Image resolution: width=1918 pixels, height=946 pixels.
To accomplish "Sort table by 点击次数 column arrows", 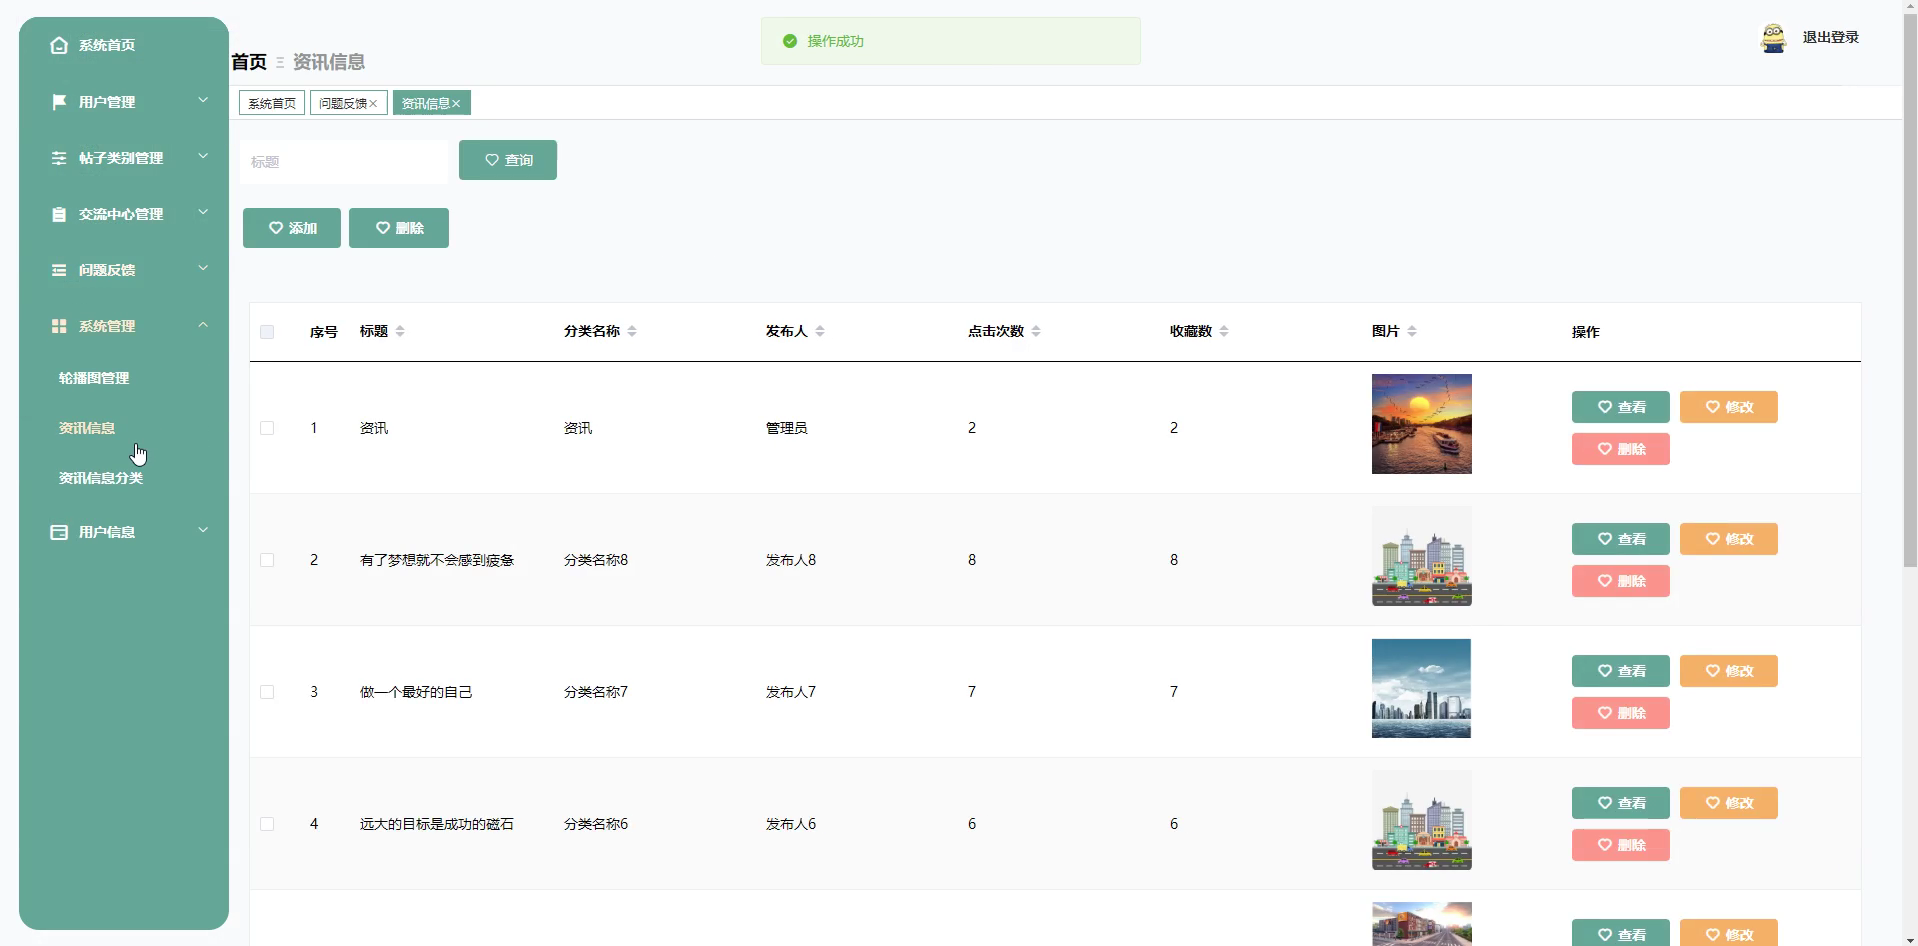I will 1036,331.
